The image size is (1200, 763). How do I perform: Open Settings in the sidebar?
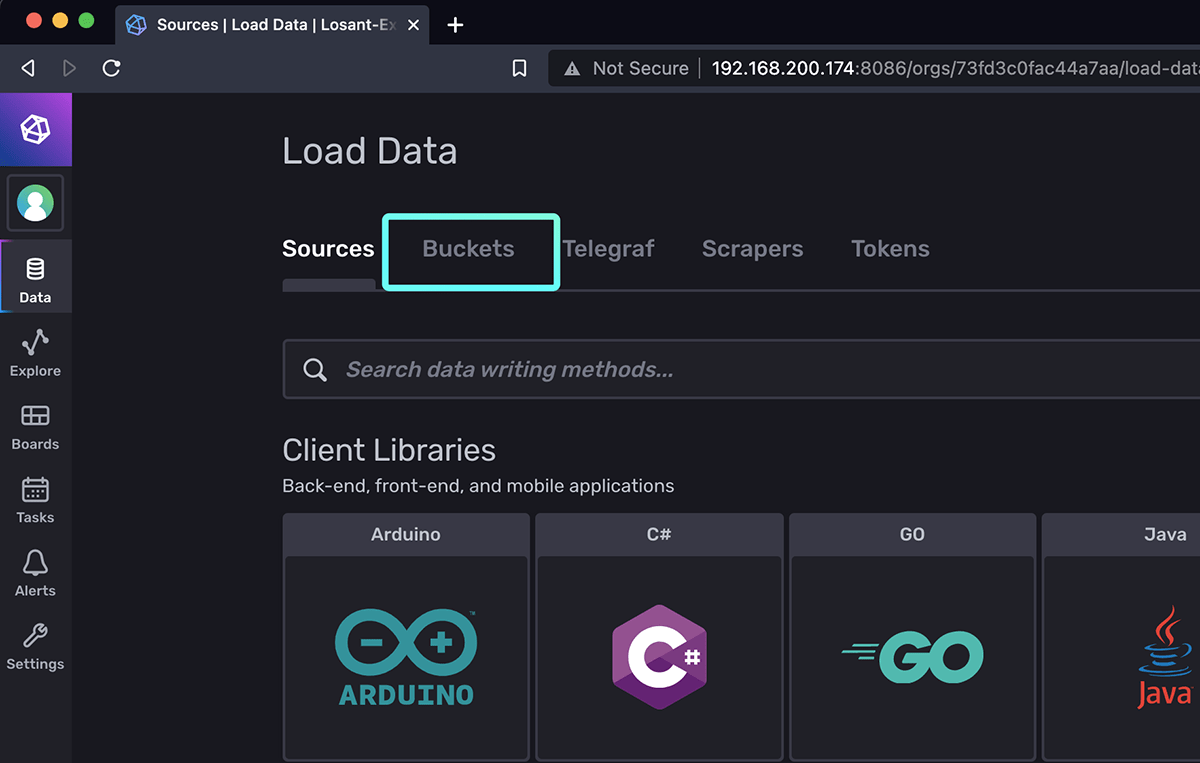[x=35, y=645]
